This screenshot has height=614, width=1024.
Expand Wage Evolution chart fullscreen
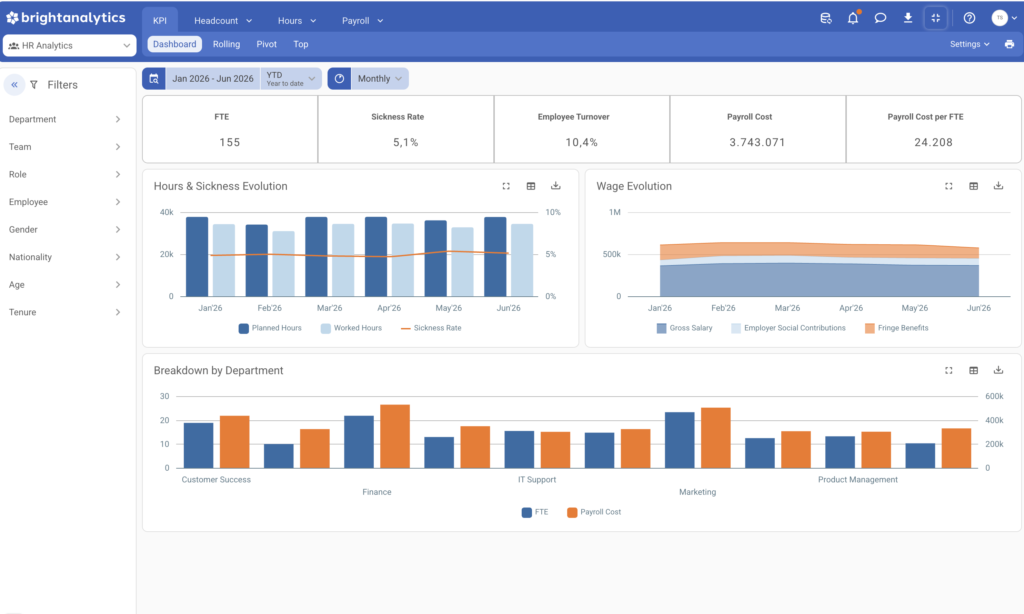(949, 186)
